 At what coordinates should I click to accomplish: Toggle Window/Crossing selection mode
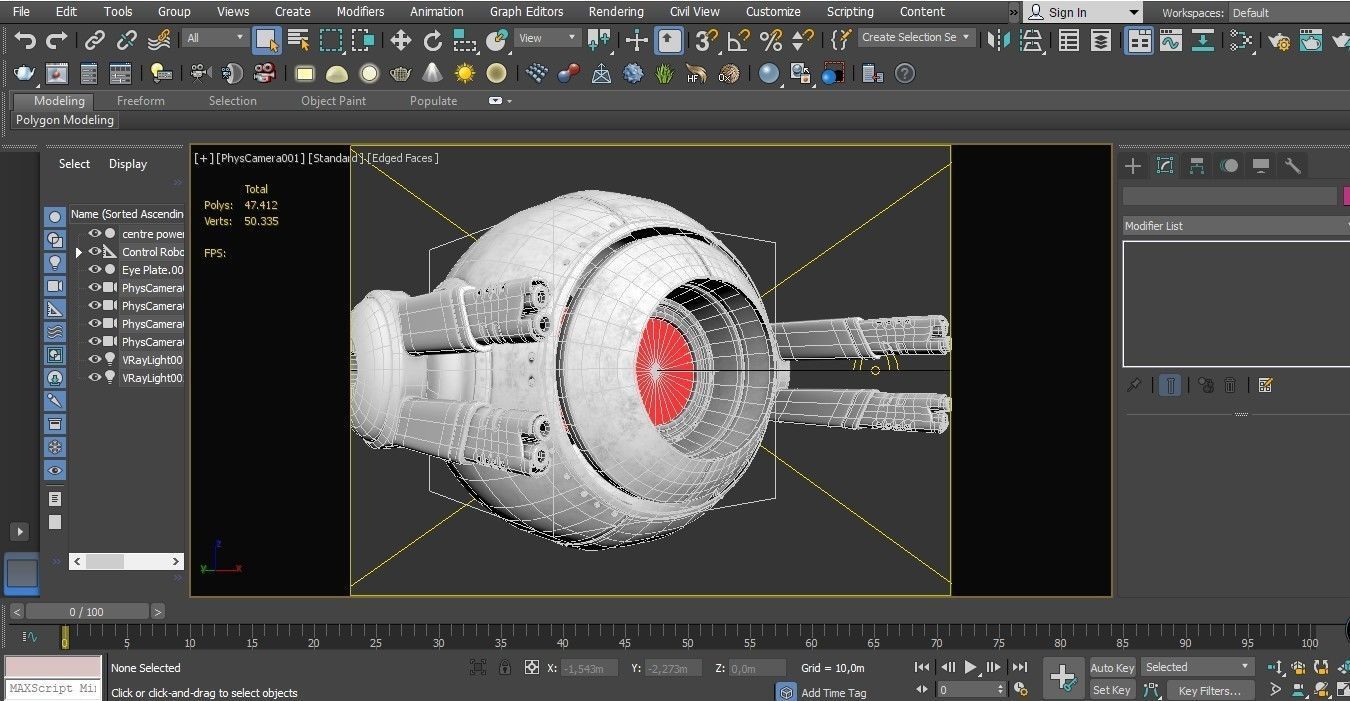click(x=363, y=40)
